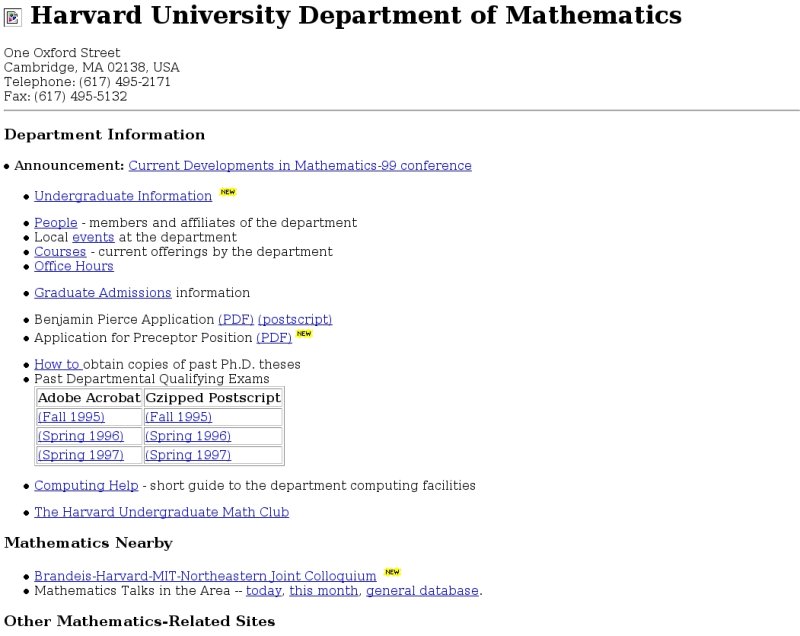
Task: Click the How to link for theses
Action: click(x=57, y=365)
